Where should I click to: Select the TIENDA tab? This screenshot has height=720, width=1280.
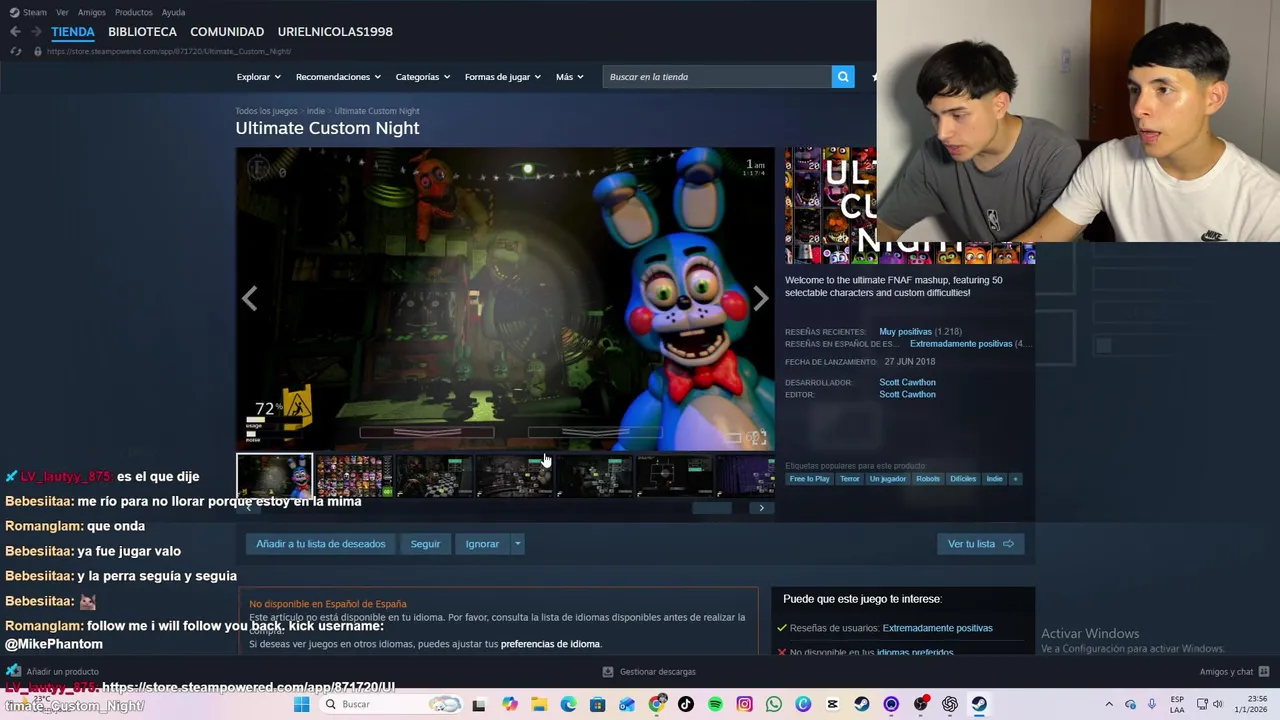click(x=73, y=32)
